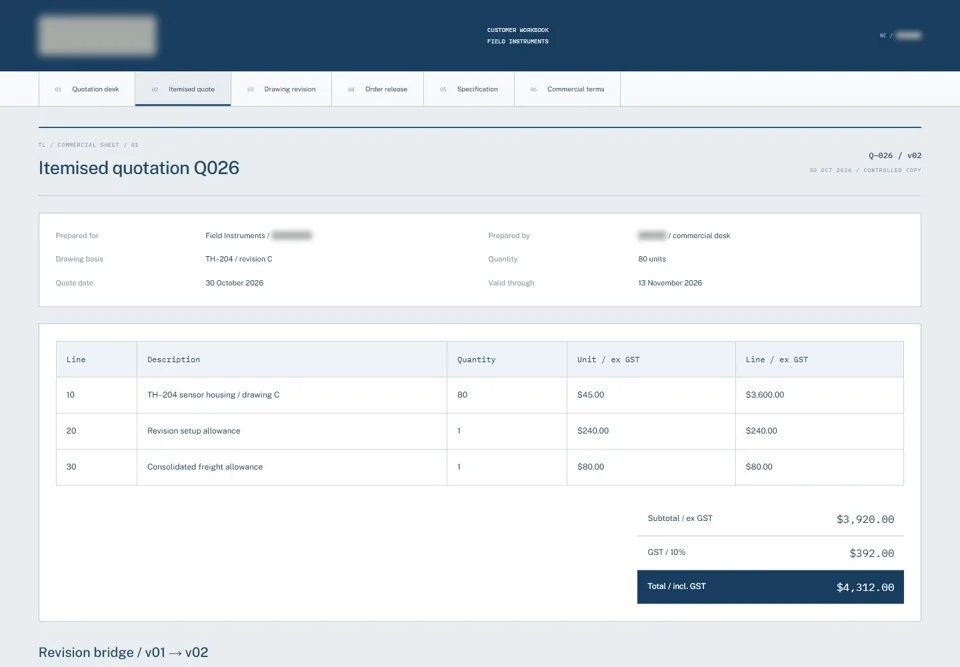The height and width of the screenshot is (667, 960).
Task: Click the total amount '$4,312.00'
Action: (865, 587)
